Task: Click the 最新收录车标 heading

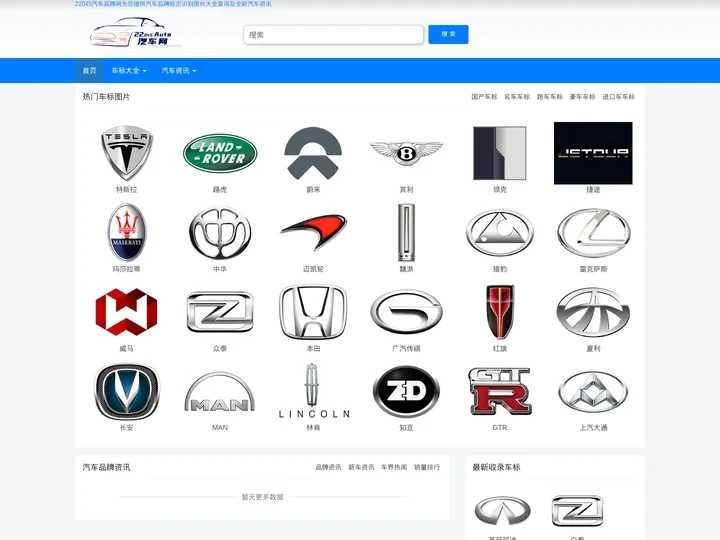Action: coord(496,467)
